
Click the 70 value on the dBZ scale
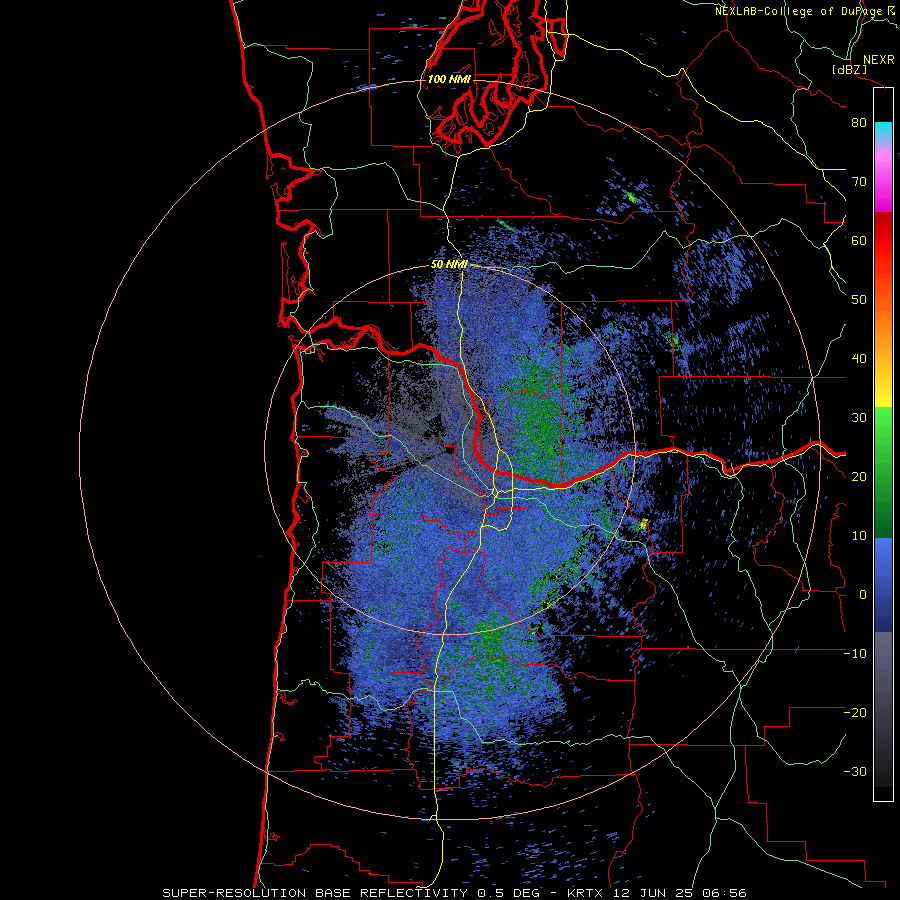859,182
